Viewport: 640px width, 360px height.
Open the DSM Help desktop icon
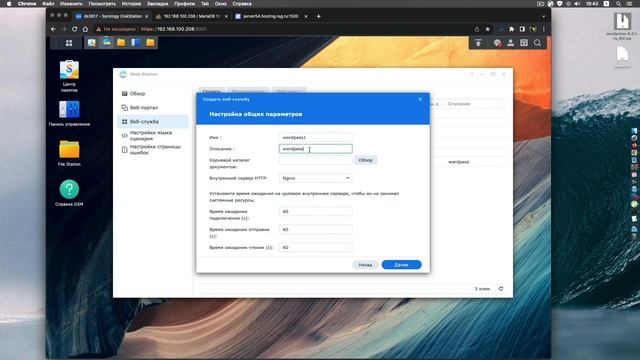point(69,193)
